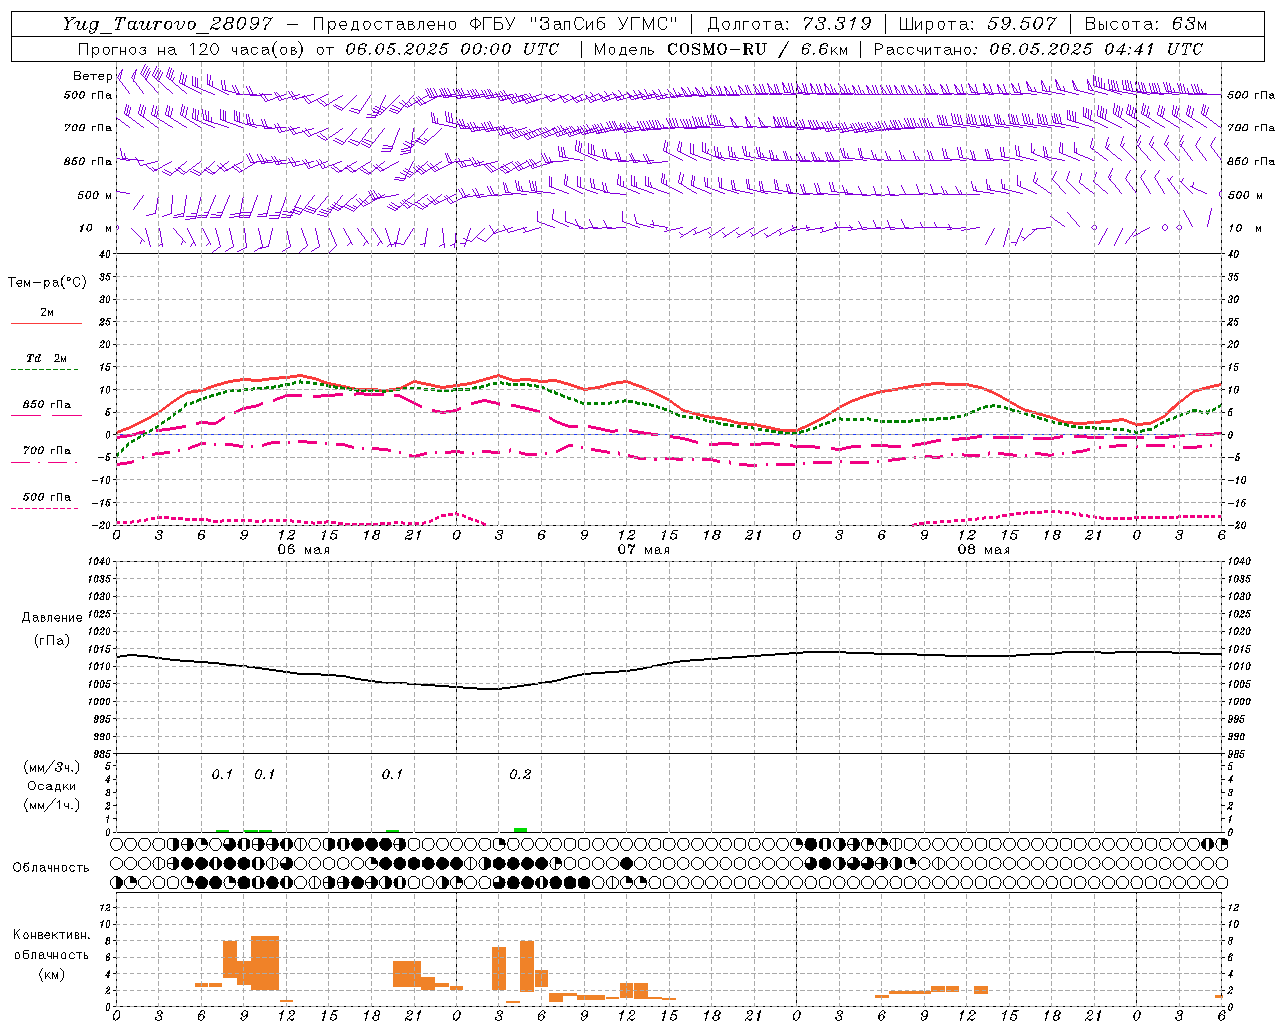Viewport: 1280px width, 1024px height.
Task: Select the text Предоставлено ФГБУ "ЗапСиб УГМС"
Action: (496, 24)
